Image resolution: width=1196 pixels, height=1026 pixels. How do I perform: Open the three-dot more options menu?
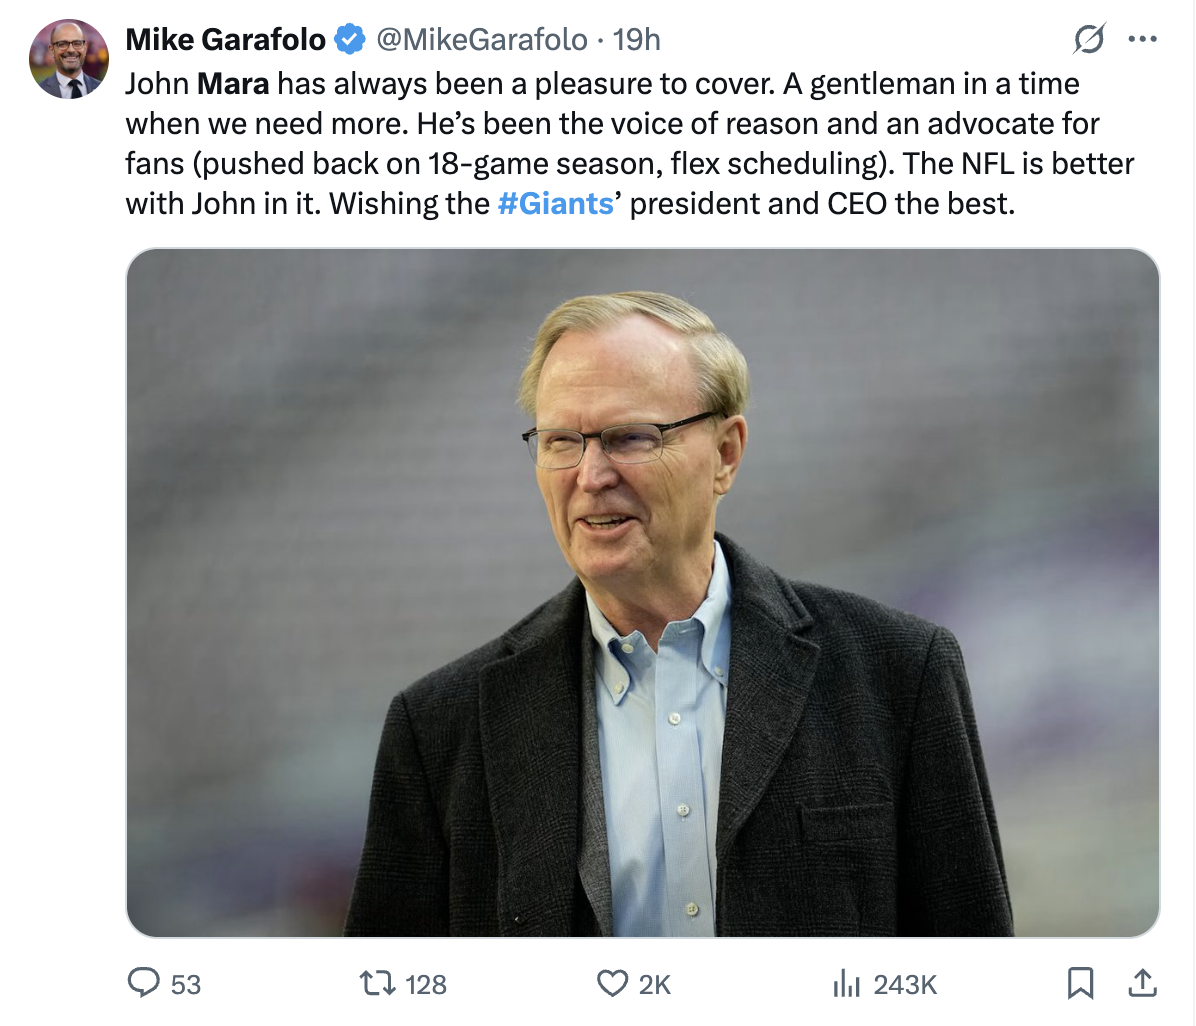click(1142, 40)
